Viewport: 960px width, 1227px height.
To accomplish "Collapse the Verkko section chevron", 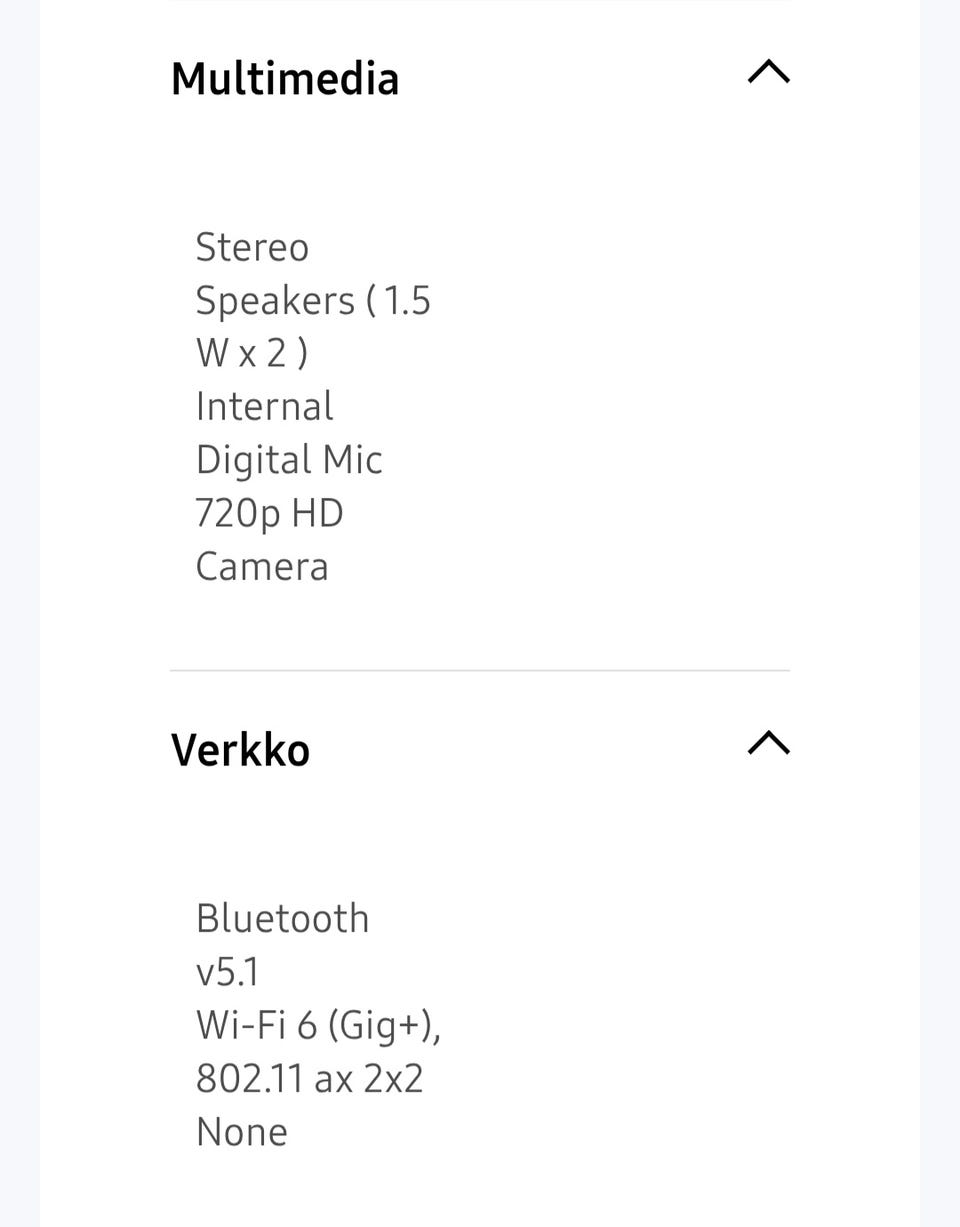I will 768,743.
